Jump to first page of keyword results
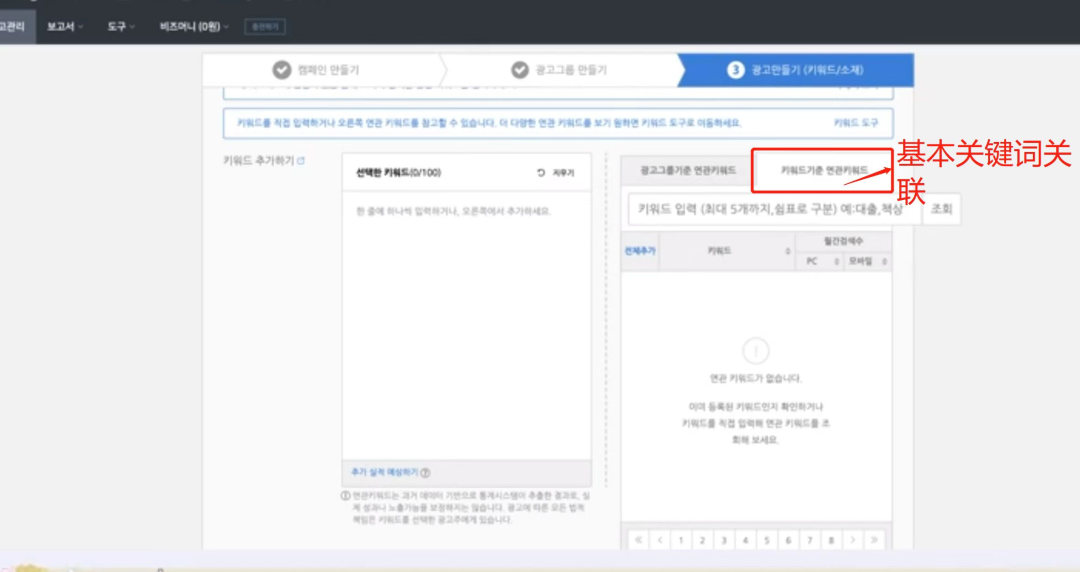1080x572 pixels. [x=638, y=540]
